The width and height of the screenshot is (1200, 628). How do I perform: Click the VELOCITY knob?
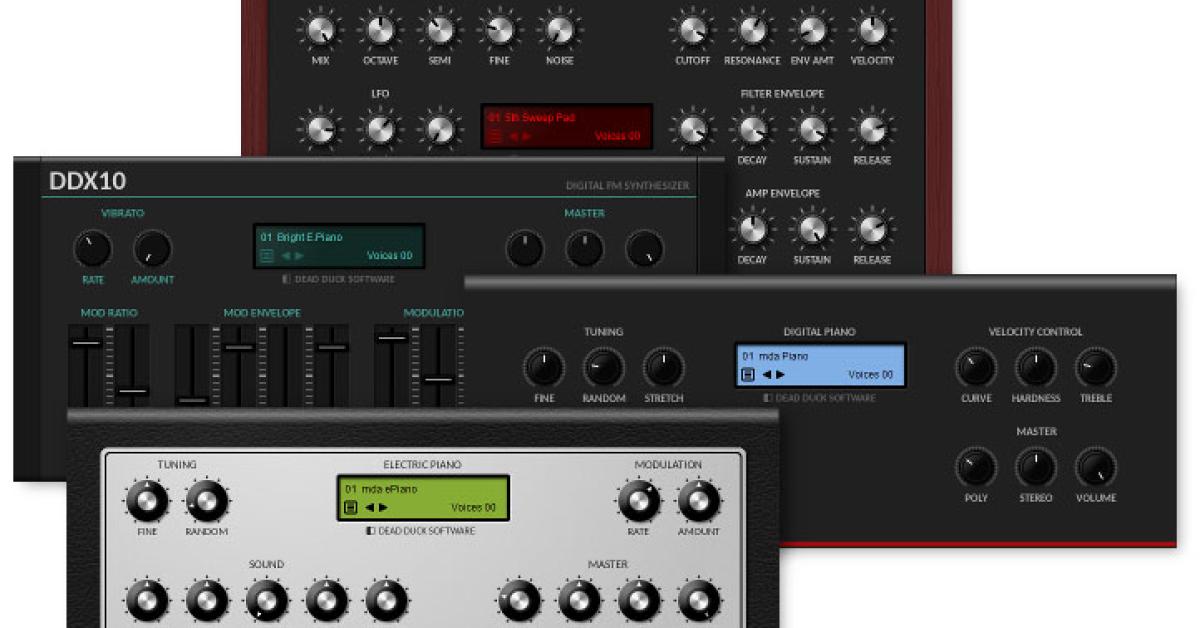click(872, 30)
